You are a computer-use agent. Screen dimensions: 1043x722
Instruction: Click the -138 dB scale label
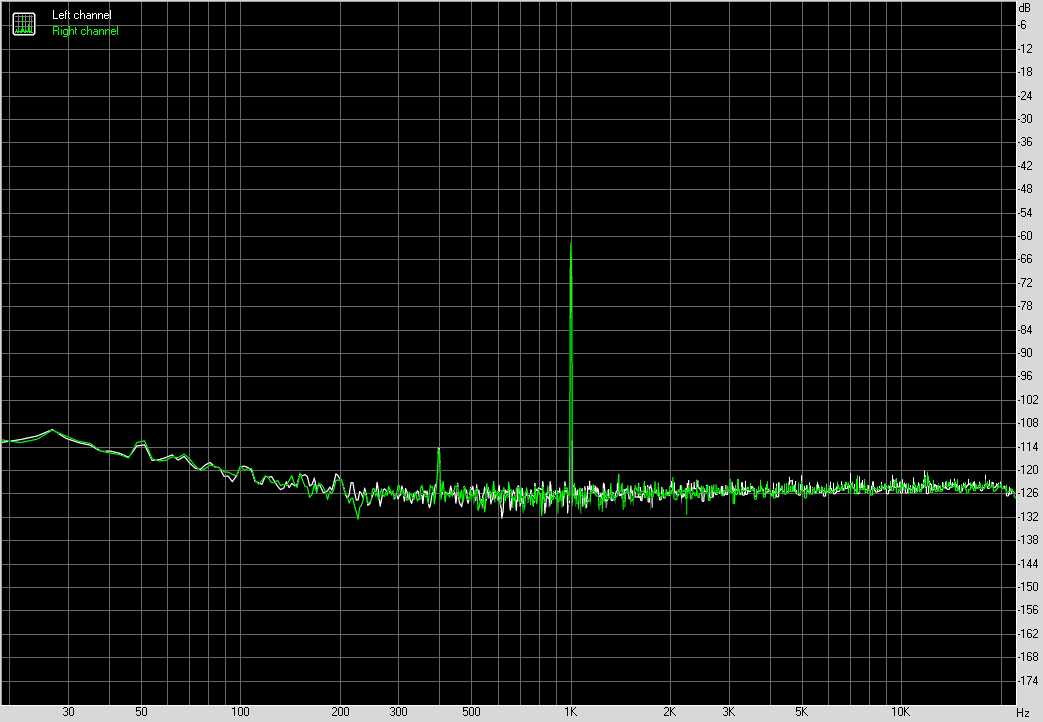[1028, 540]
